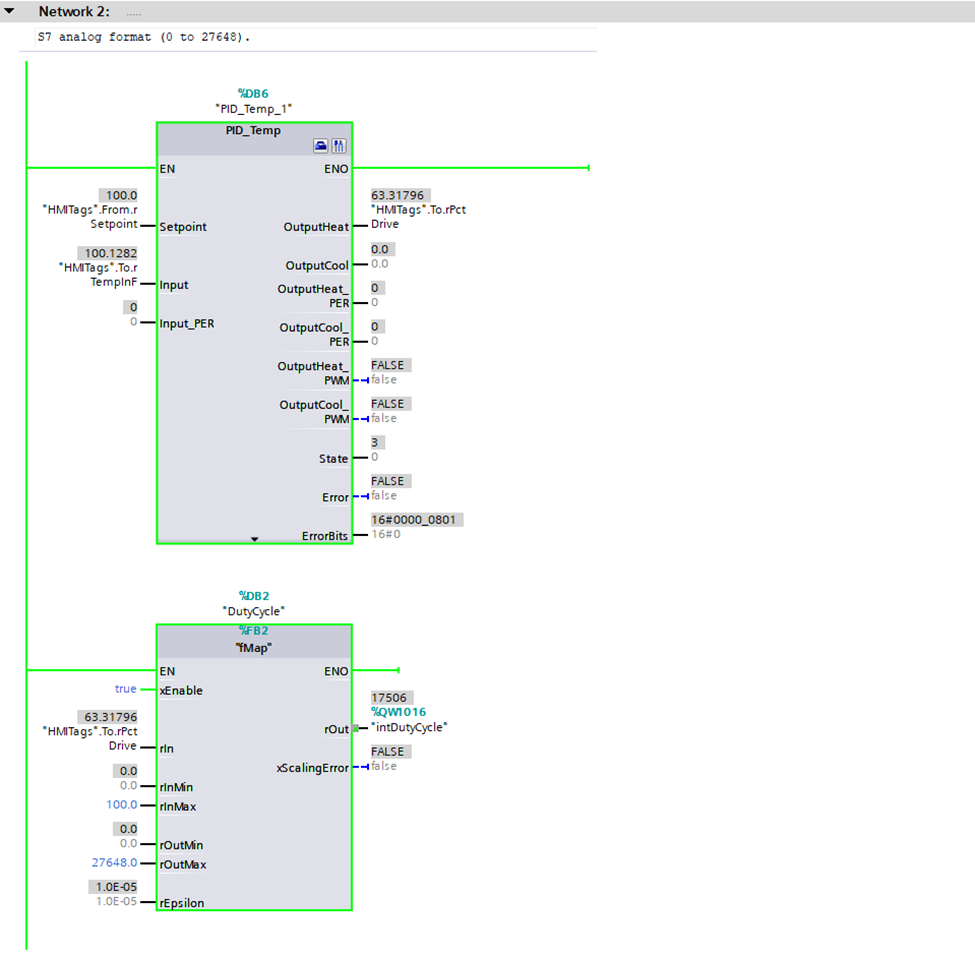Expand the PID_Temp block's hidden parameters arrow
Viewport: 975px width, 956px height.
pyautogui.click(x=254, y=539)
